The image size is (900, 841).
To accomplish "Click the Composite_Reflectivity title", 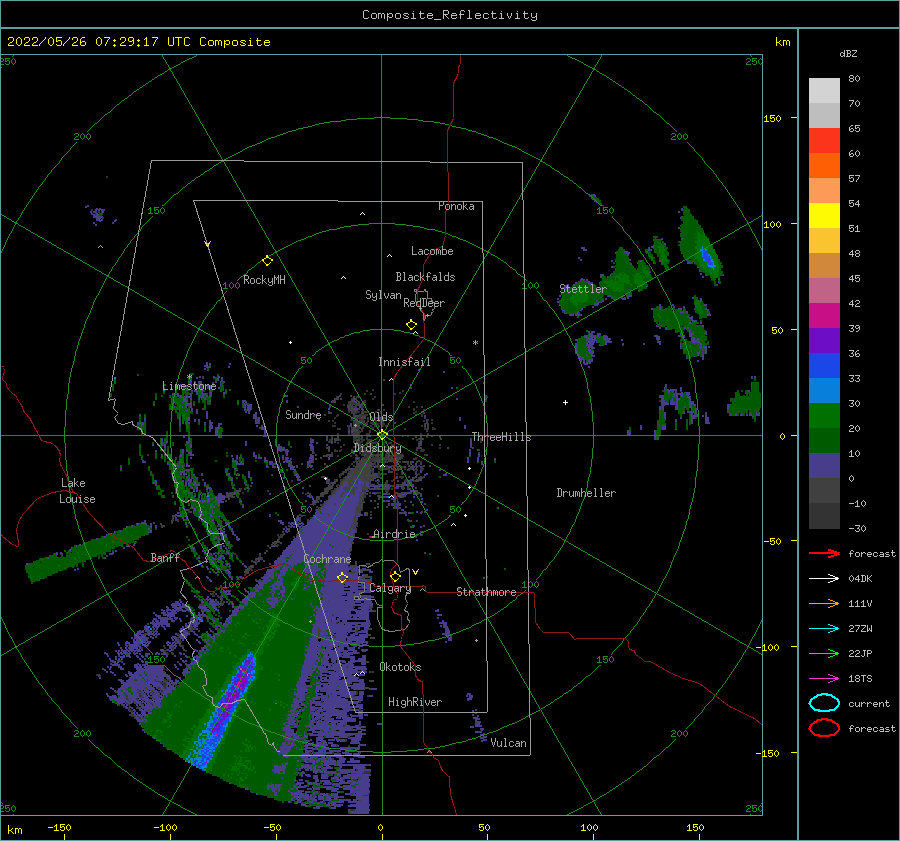I will (450, 15).
